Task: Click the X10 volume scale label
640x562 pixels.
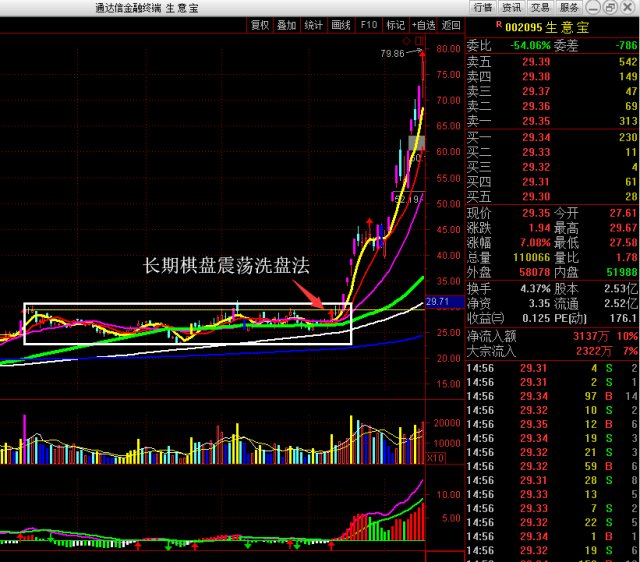Action: pyautogui.click(x=436, y=458)
